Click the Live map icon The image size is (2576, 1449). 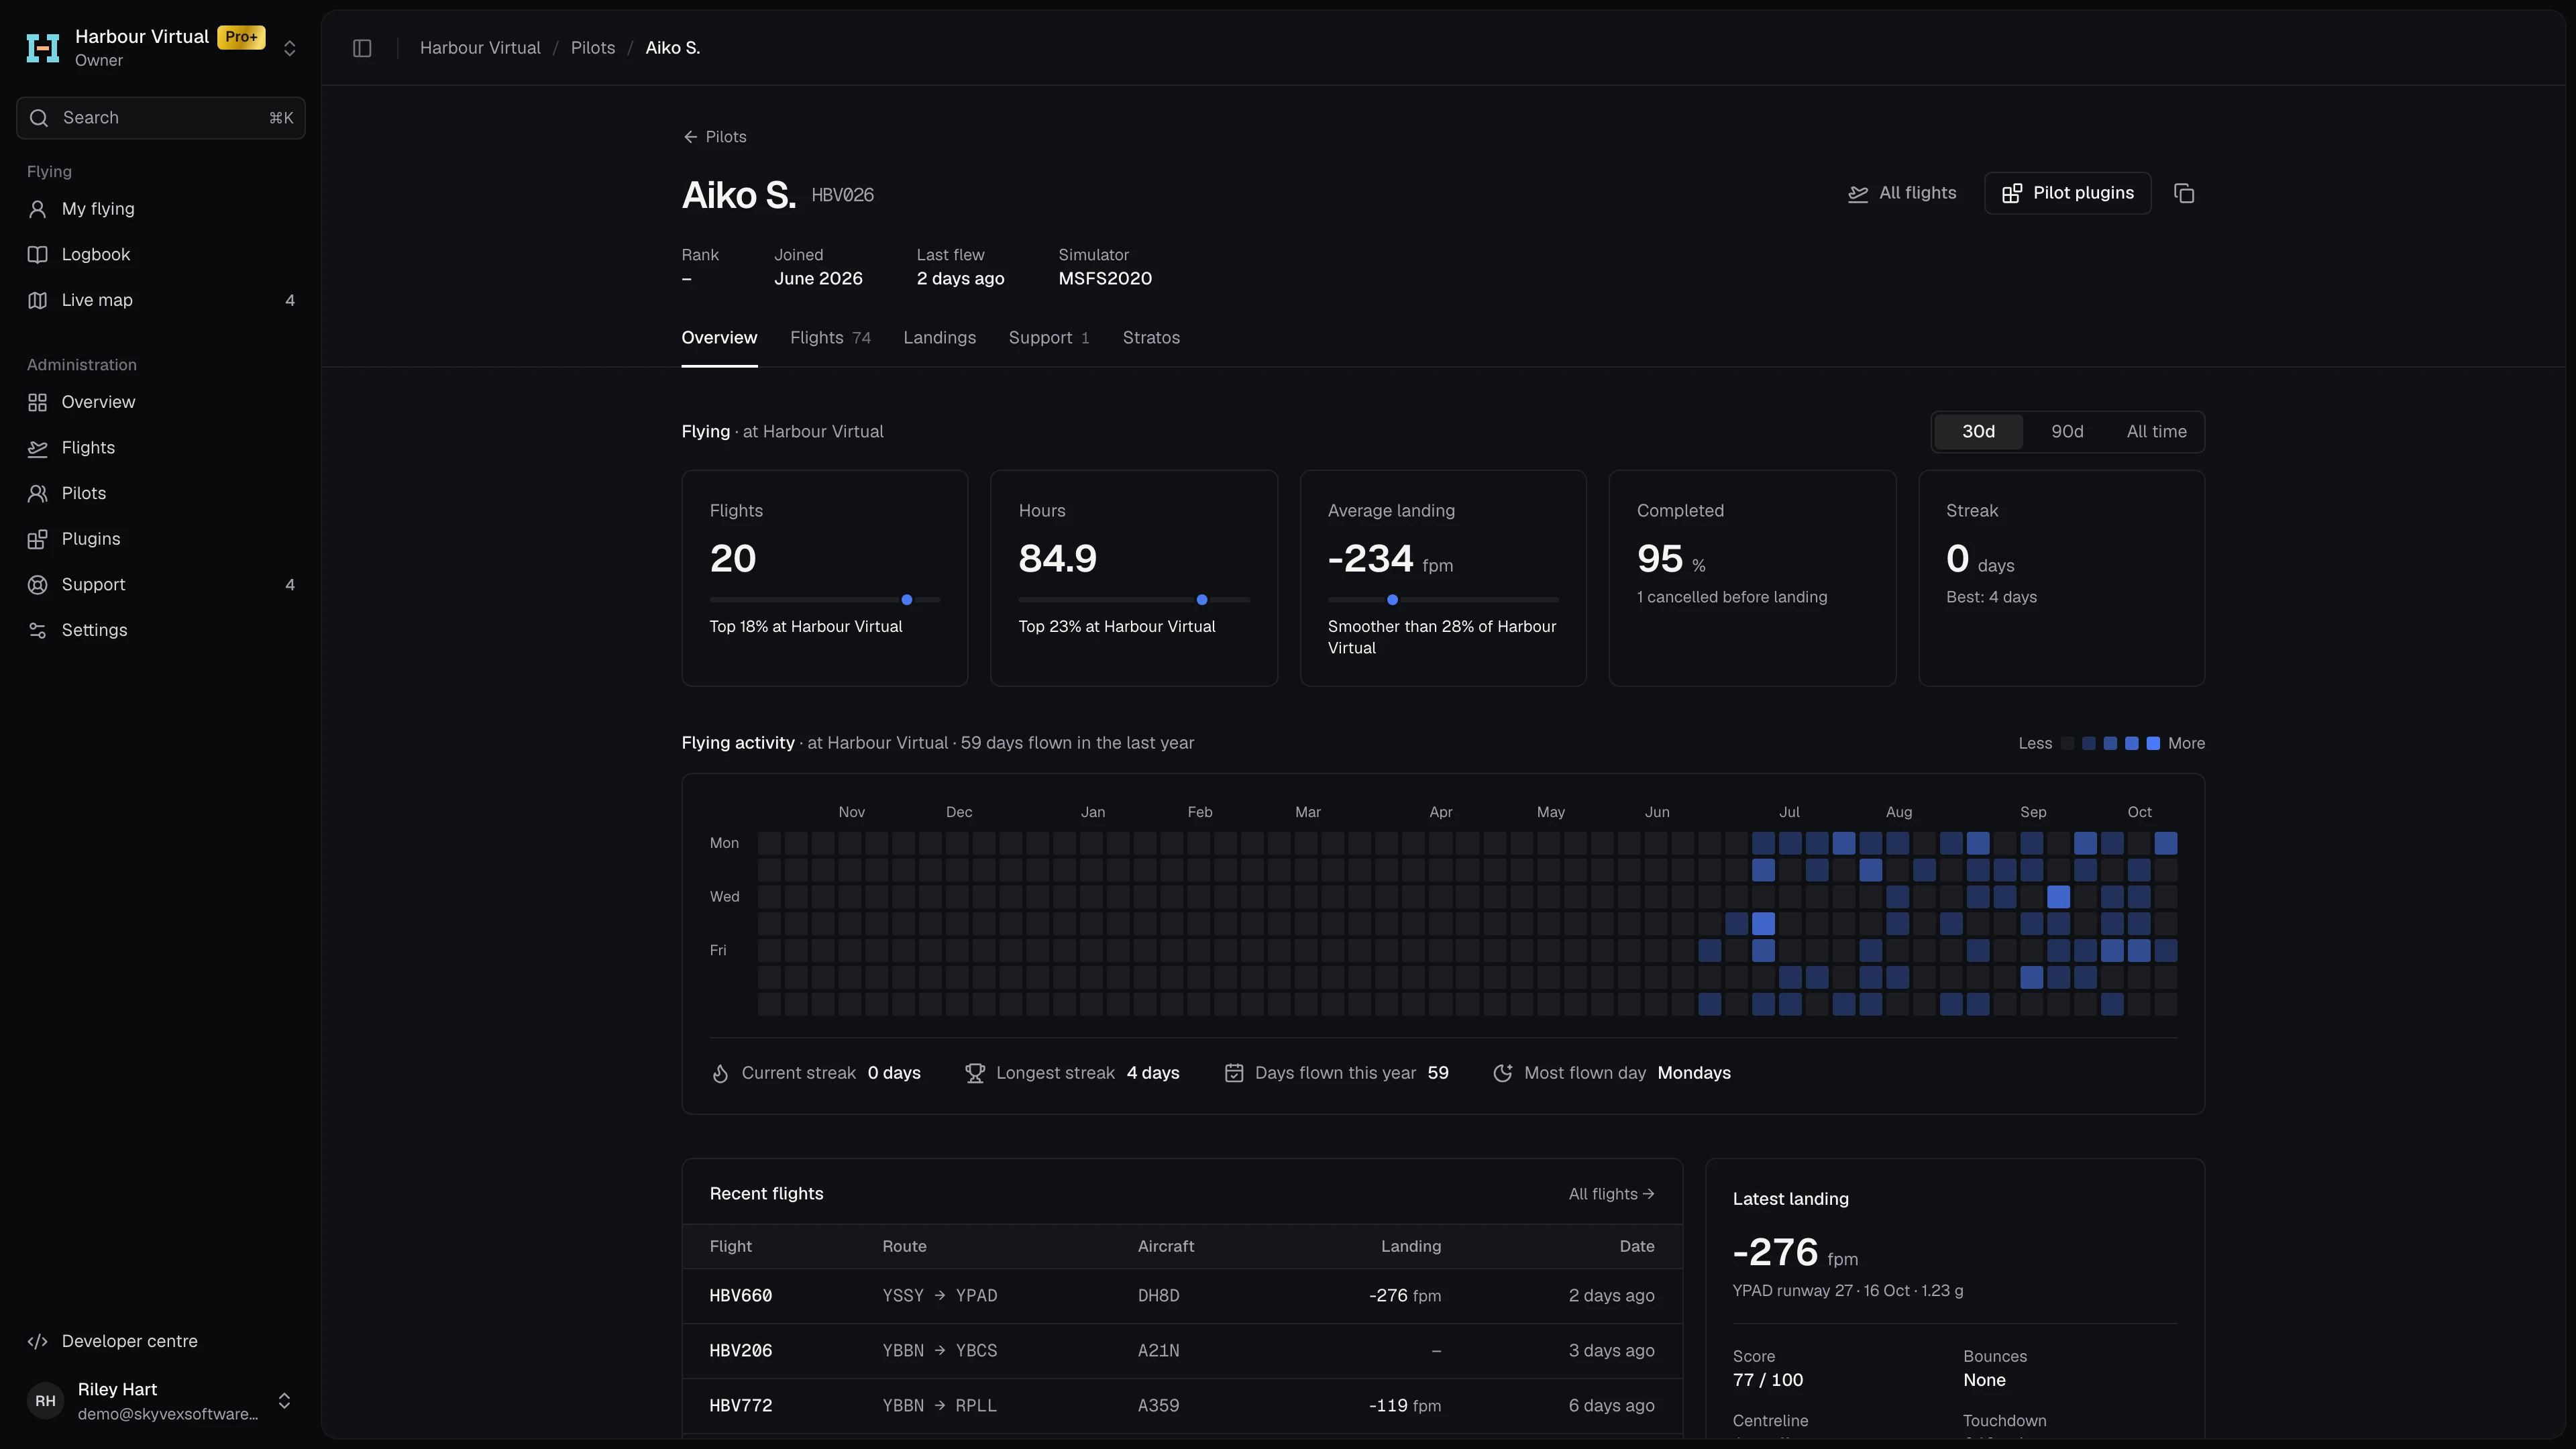click(x=38, y=300)
